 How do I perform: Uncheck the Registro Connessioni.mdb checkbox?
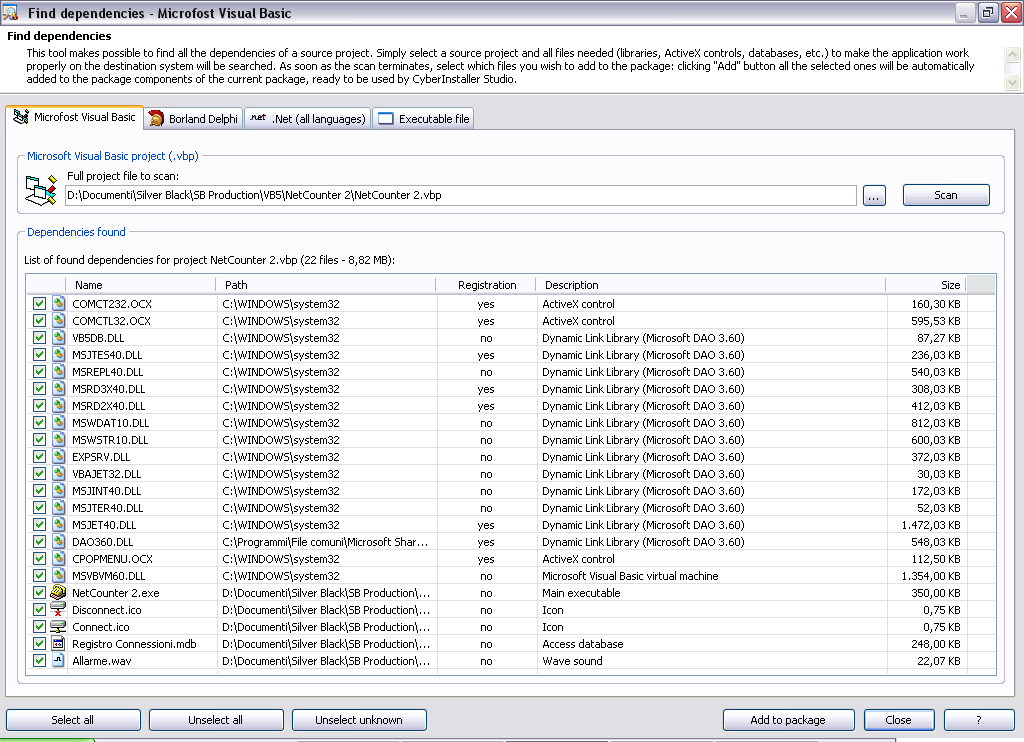coord(39,643)
